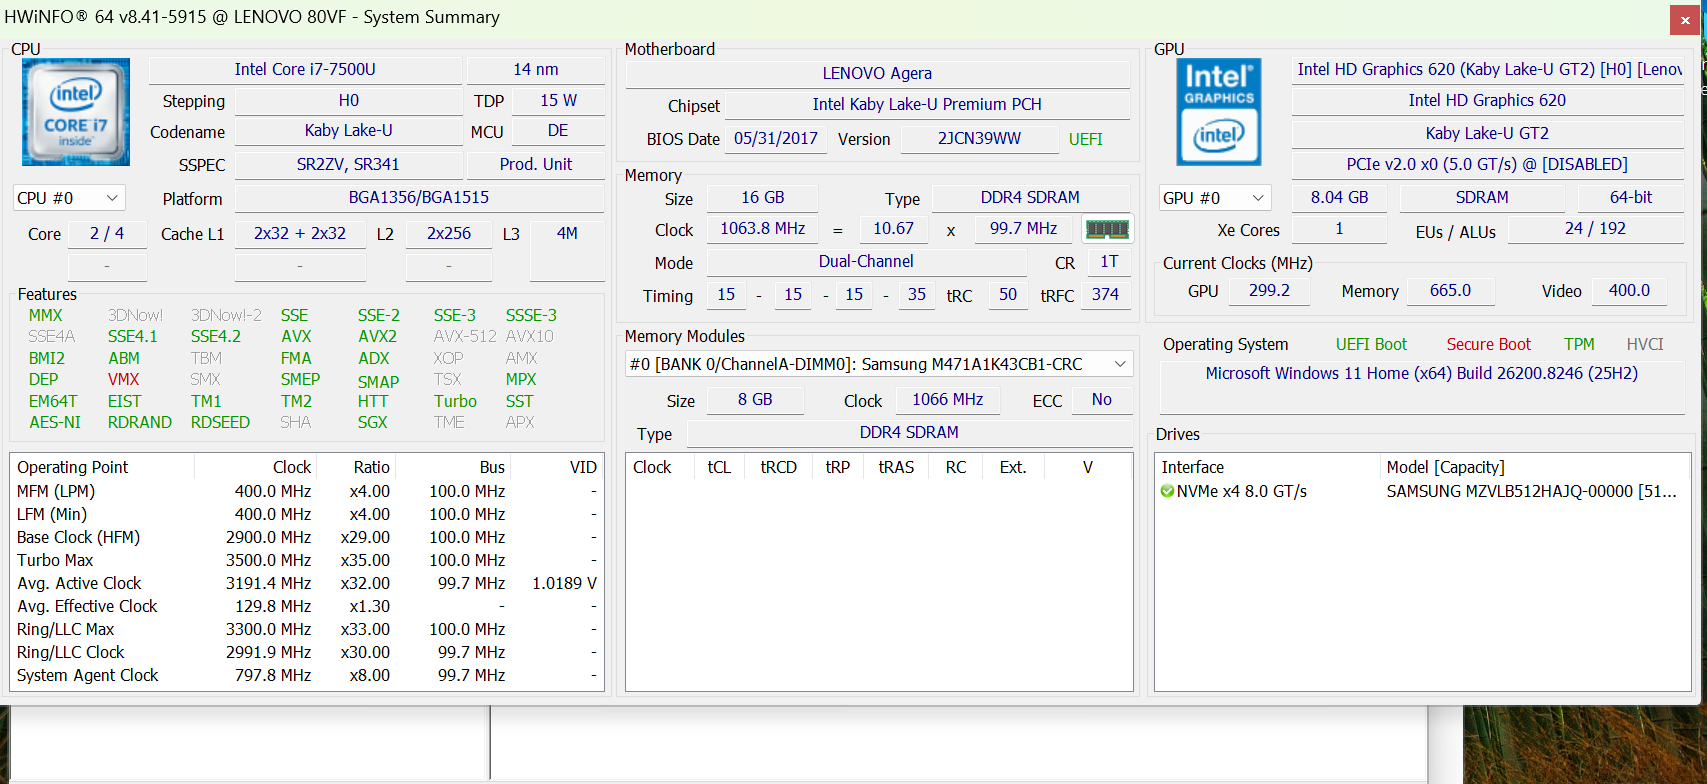The width and height of the screenshot is (1707, 784).
Task: Click the AVX2 feature flag
Action: pos(377,336)
